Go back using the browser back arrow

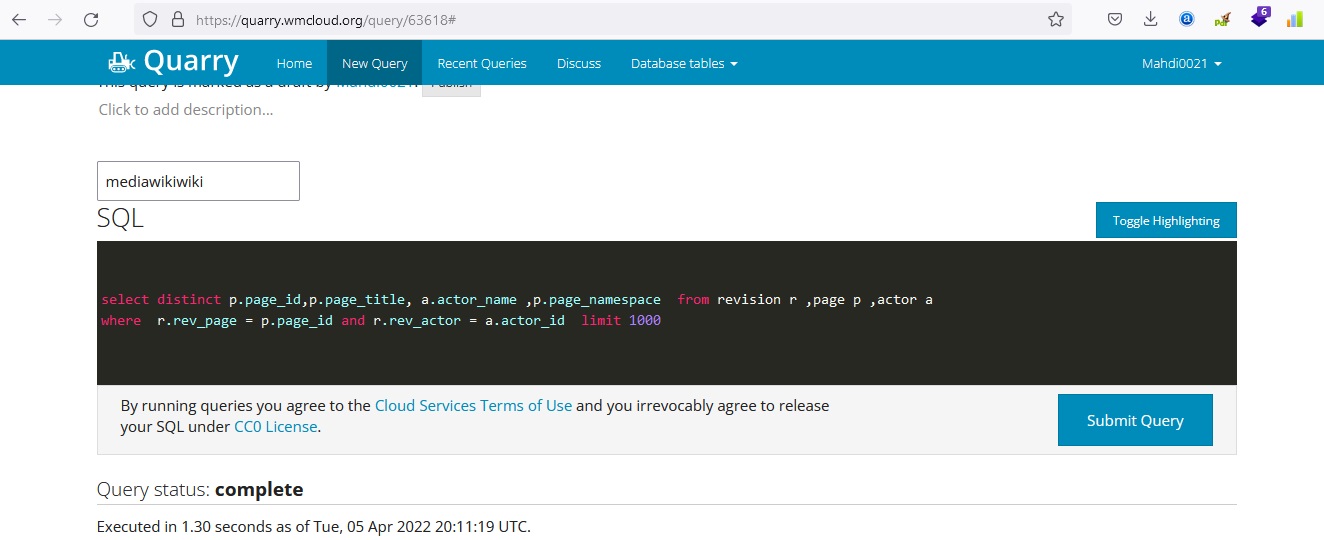click(19, 19)
